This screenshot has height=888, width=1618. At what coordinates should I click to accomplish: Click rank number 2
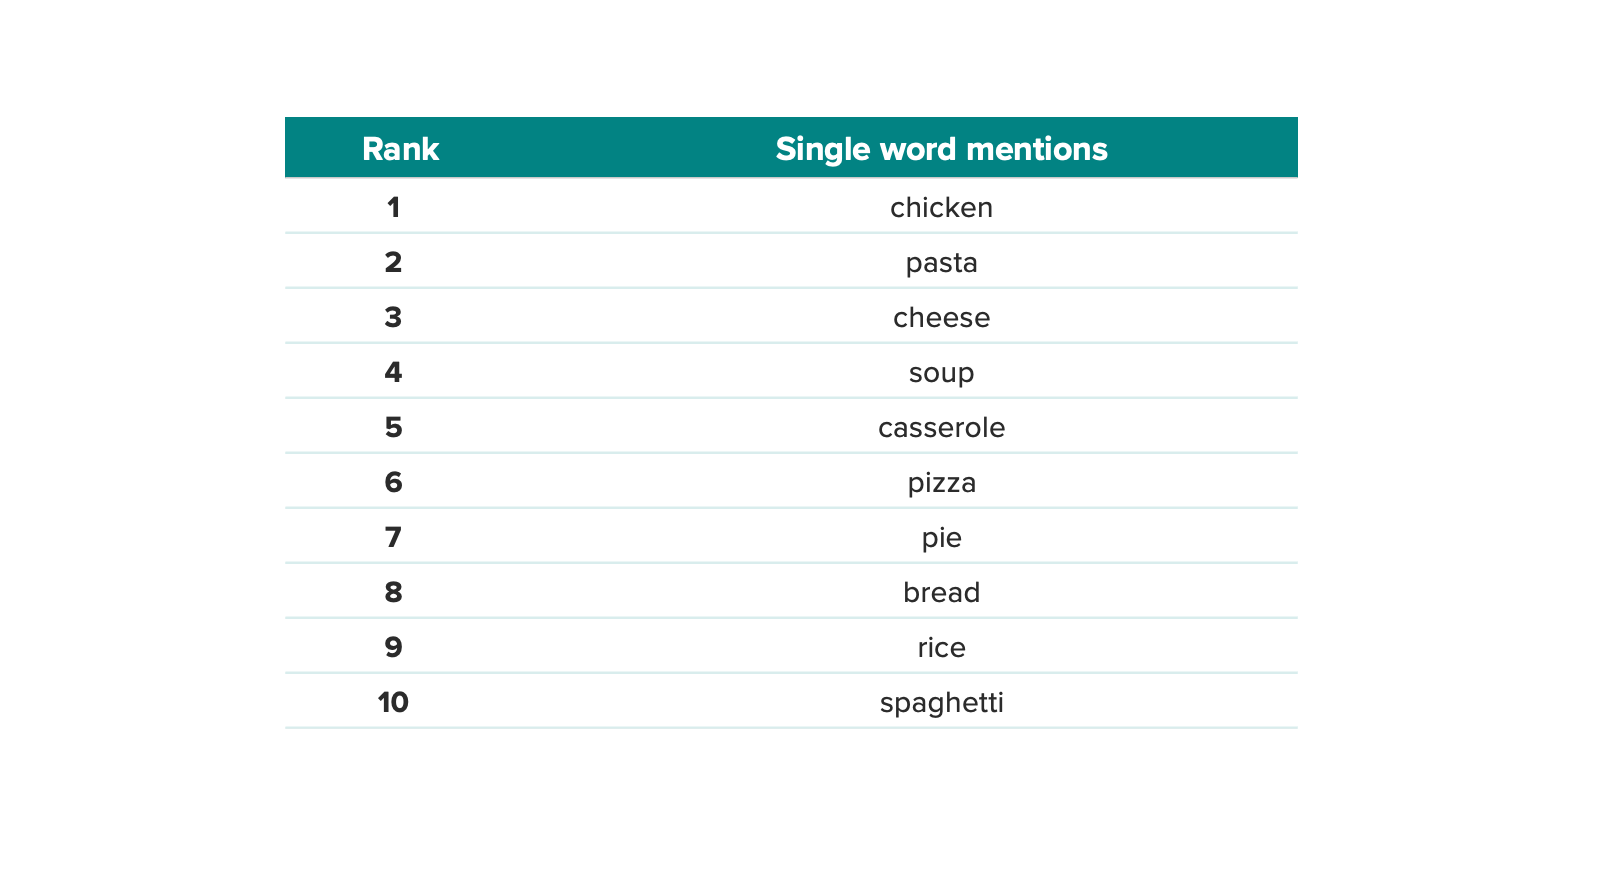(x=393, y=262)
